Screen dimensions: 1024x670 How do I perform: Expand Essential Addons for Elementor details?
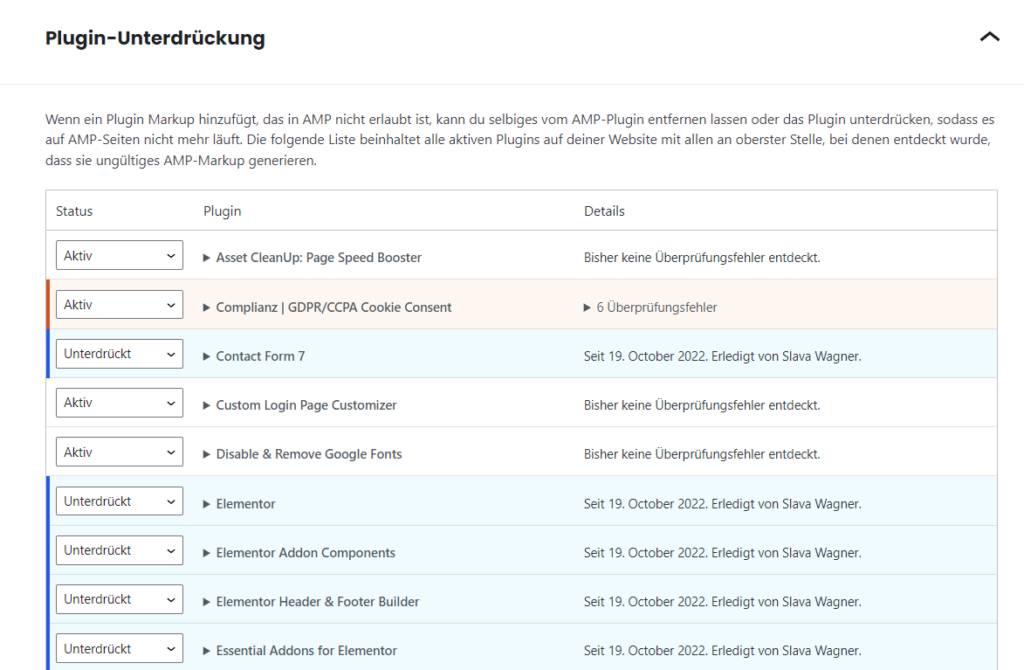pos(300,650)
